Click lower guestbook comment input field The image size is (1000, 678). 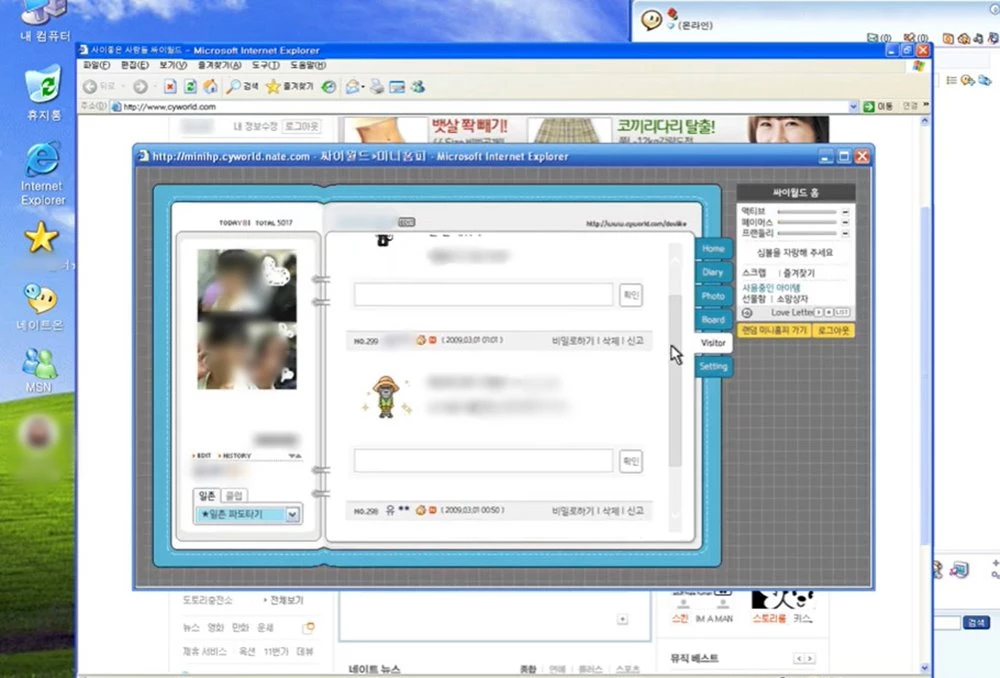[483, 461]
